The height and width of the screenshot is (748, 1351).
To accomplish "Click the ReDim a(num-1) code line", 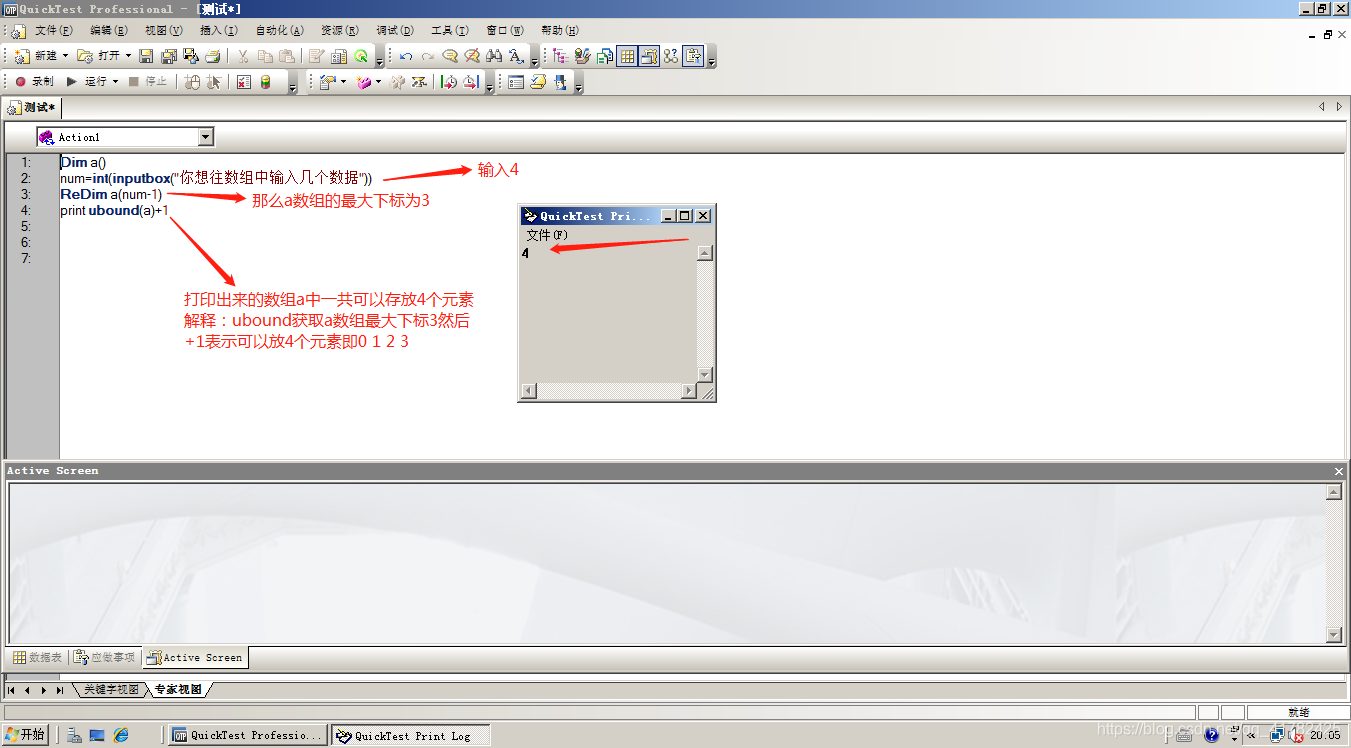I will tap(111, 194).
